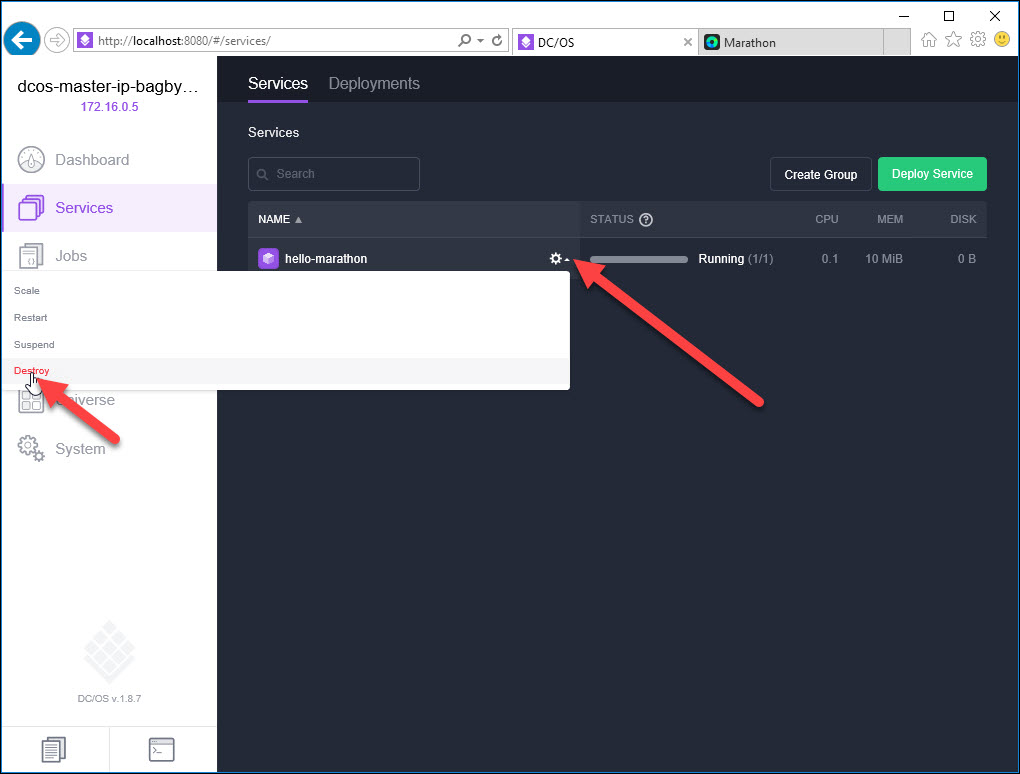Viewport: 1020px width, 774px height.
Task: Close the DC/OS browser tab
Action: [688, 42]
